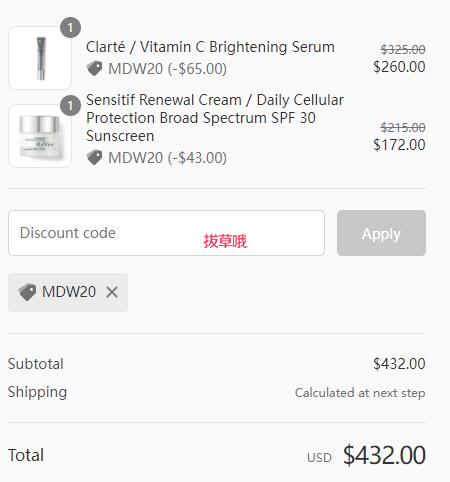Click the struck-through $325.00 original price
This screenshot has width=450, height=482.
(403, 50)
